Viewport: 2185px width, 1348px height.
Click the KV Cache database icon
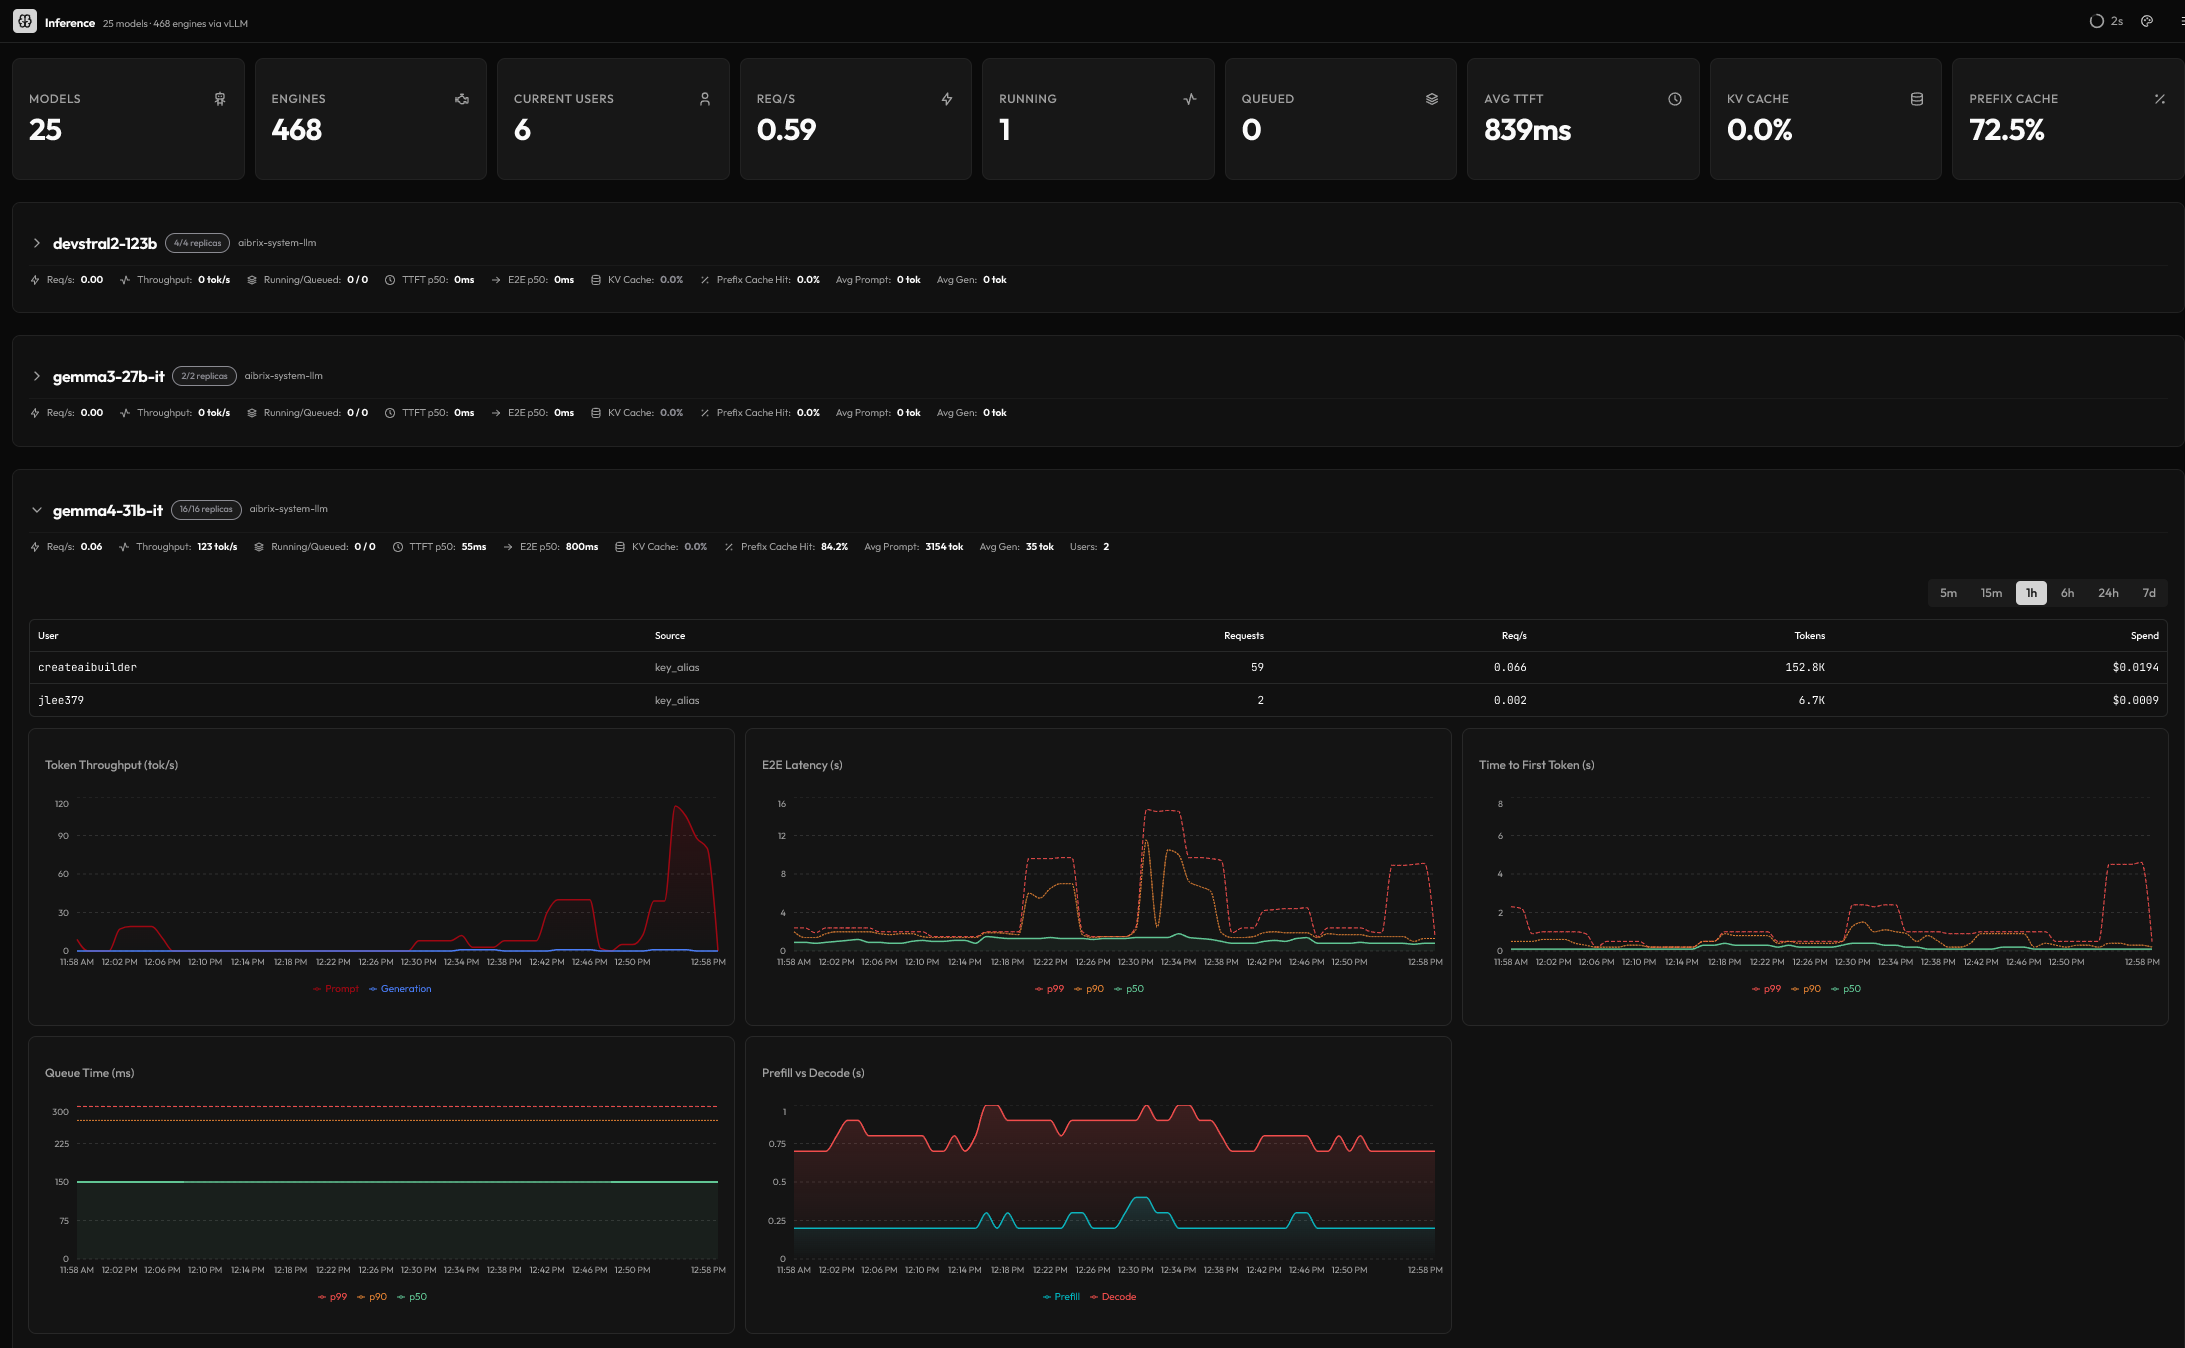tap(1917, 99)
